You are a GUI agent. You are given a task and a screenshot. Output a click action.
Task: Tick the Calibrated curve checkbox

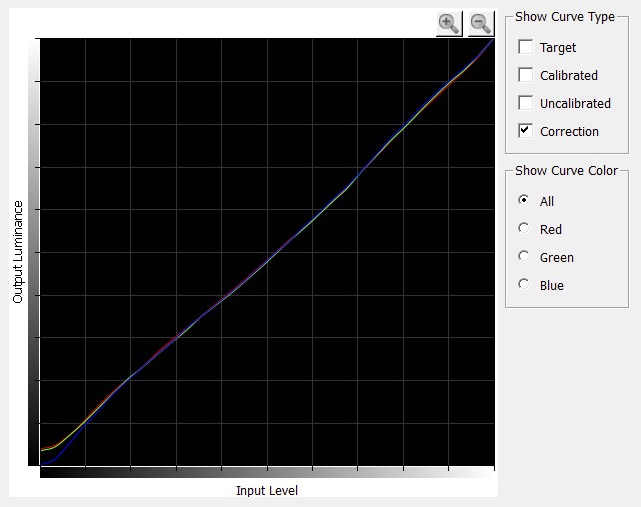tap(525, 75)
